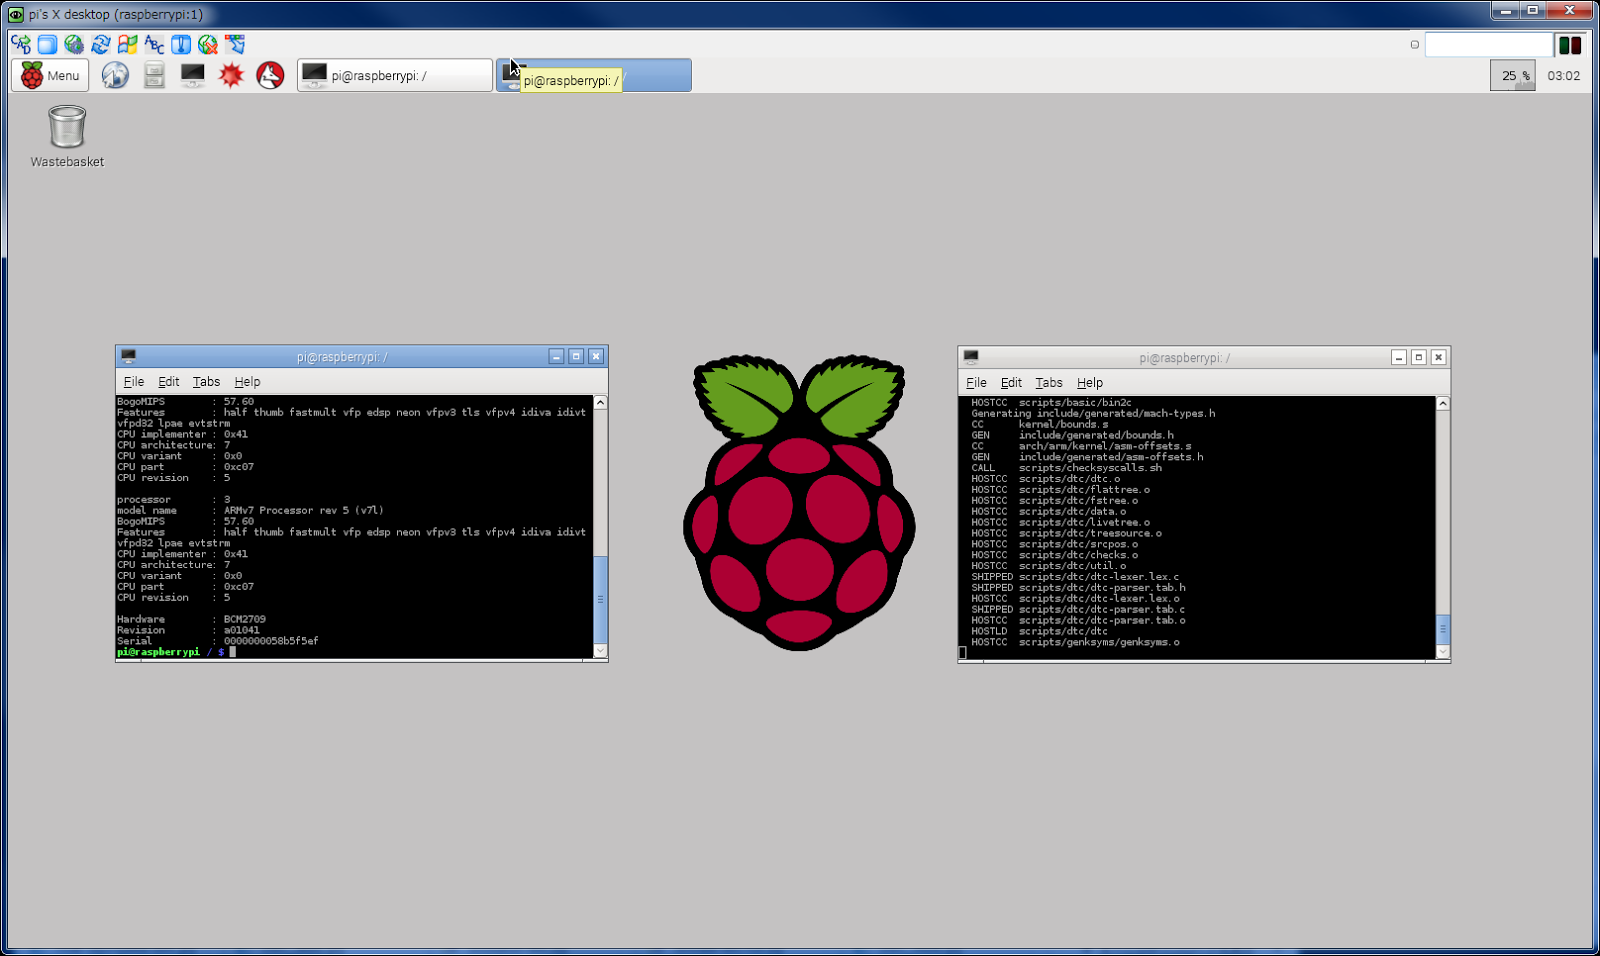Click 'processor : 3' line in left terminal
This screenshot has width=1600, height=956.
(174, 499)
